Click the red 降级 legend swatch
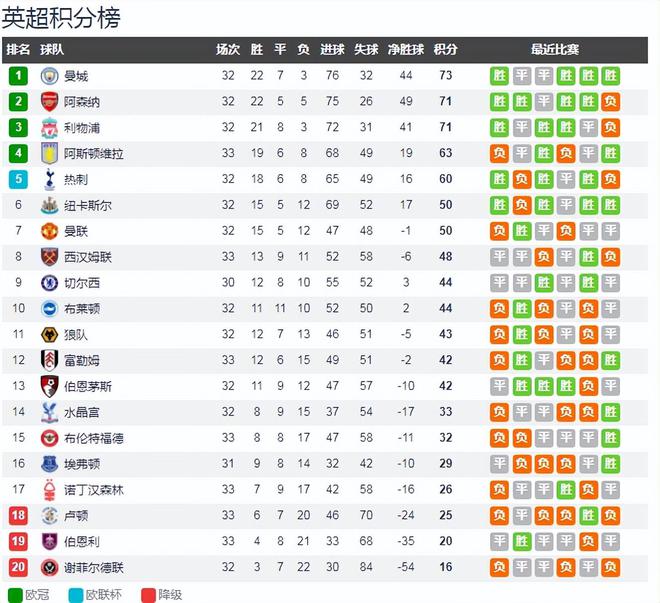660x603 pixels. pos(149,595)
